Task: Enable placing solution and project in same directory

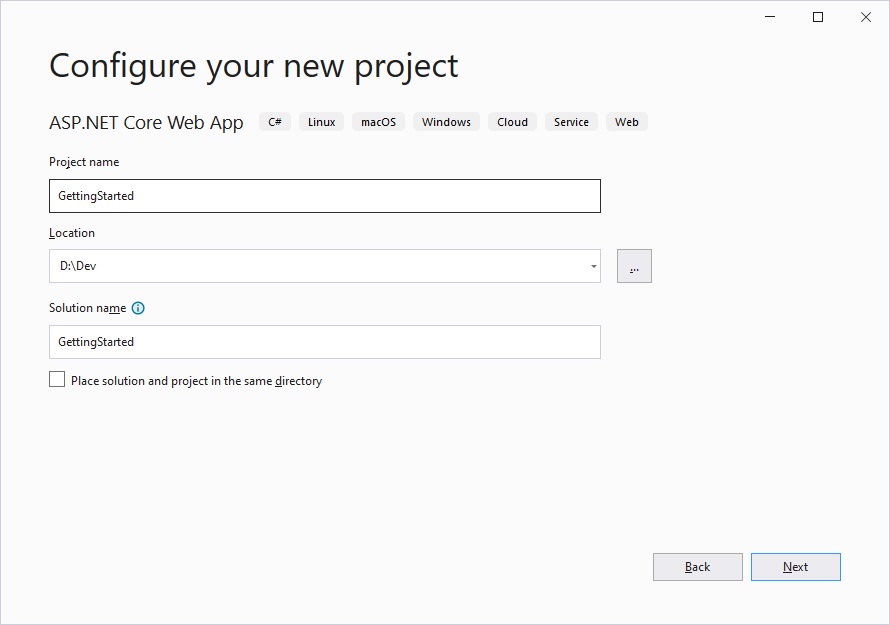Action: coord(56,379)
